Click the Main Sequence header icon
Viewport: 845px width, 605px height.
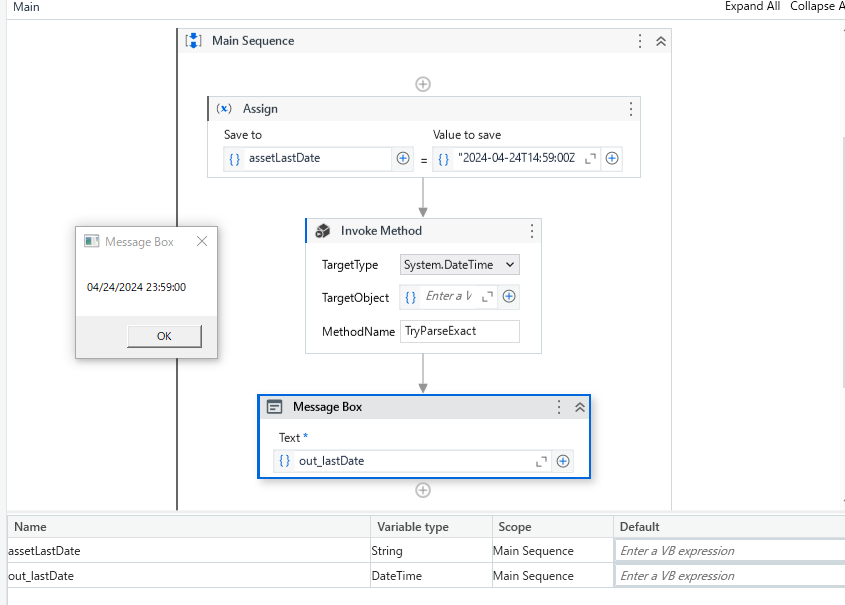click(x=192, y=40)
